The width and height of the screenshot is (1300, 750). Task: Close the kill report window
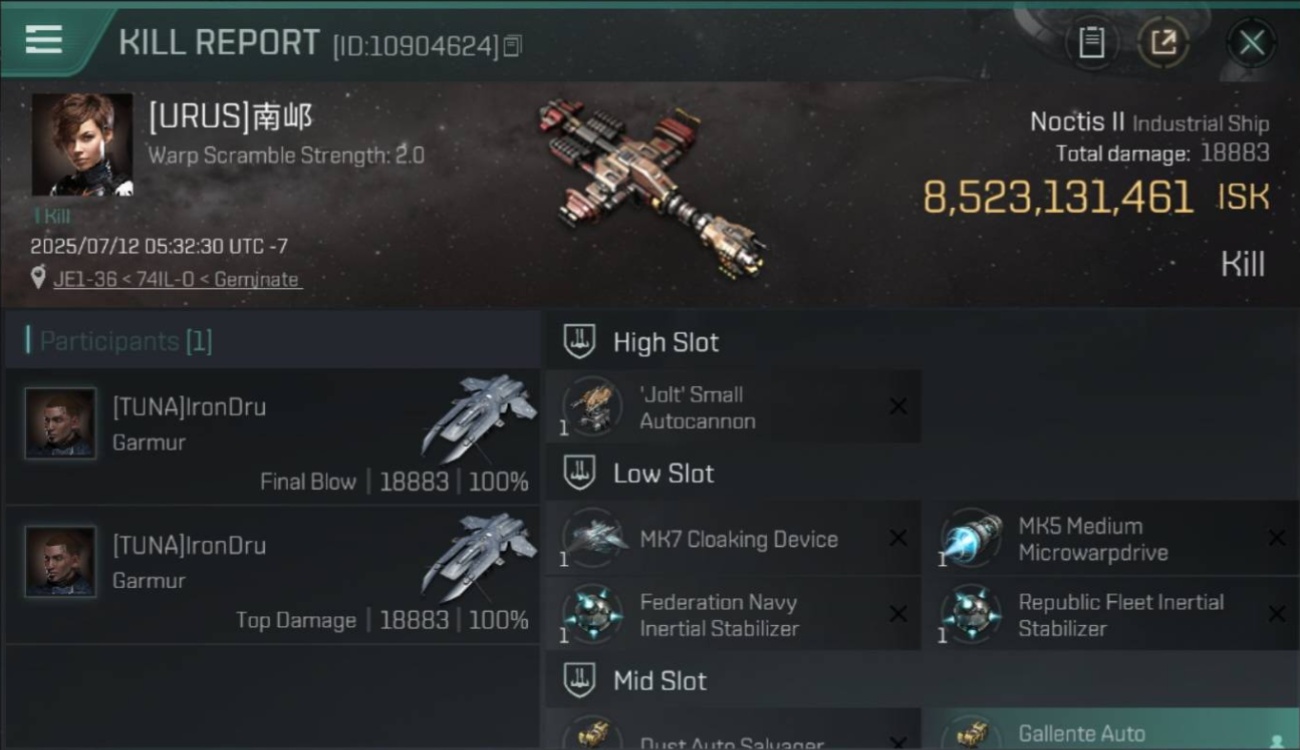pyautogui.click(x=1251, y=43)
